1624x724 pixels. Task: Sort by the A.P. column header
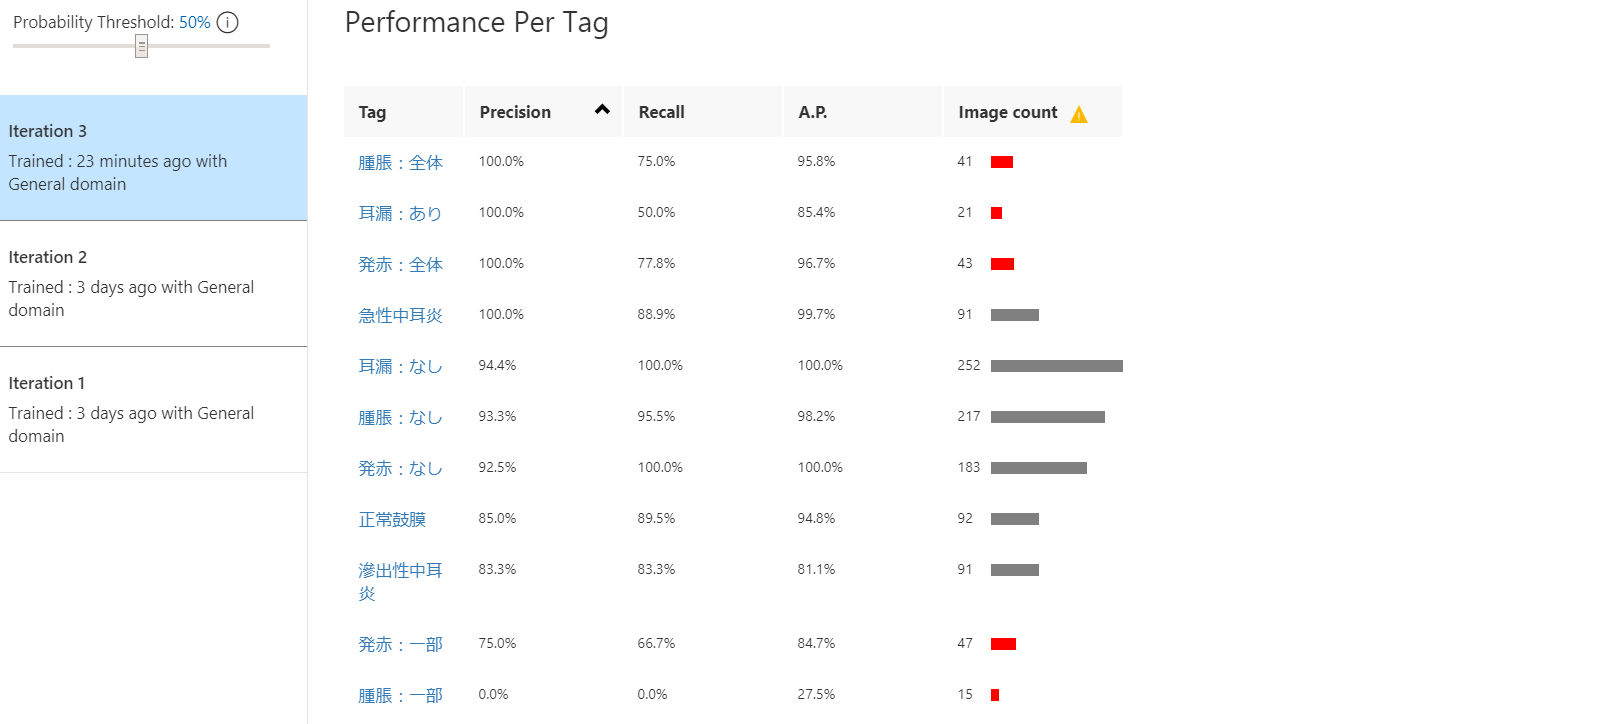(x=813, y=112)
